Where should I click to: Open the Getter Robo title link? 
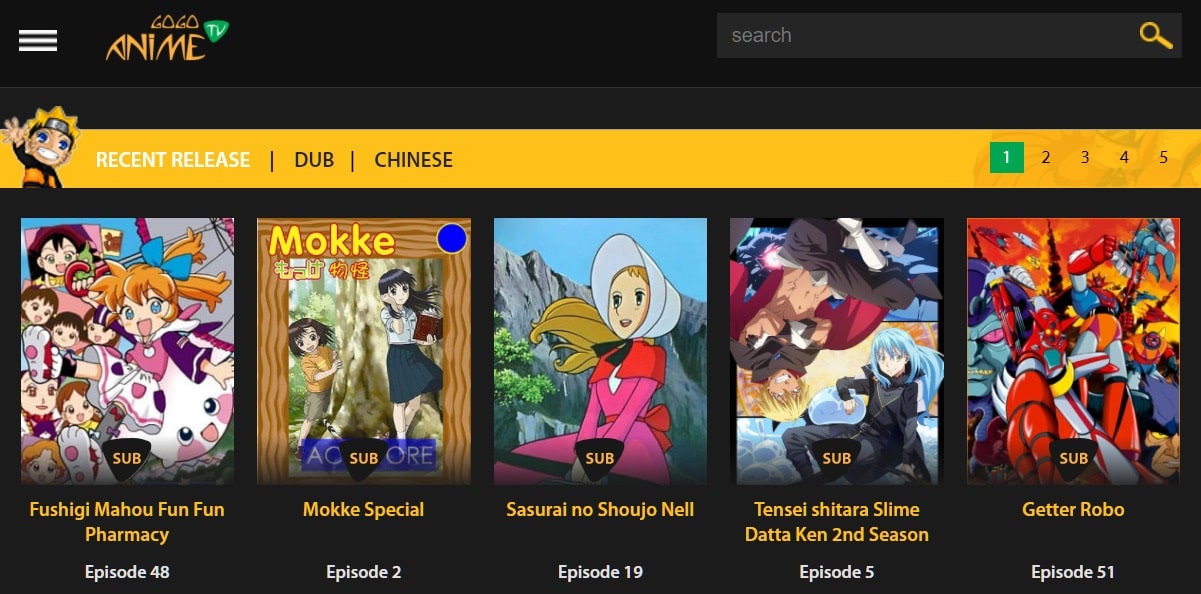coord(1073,509)
